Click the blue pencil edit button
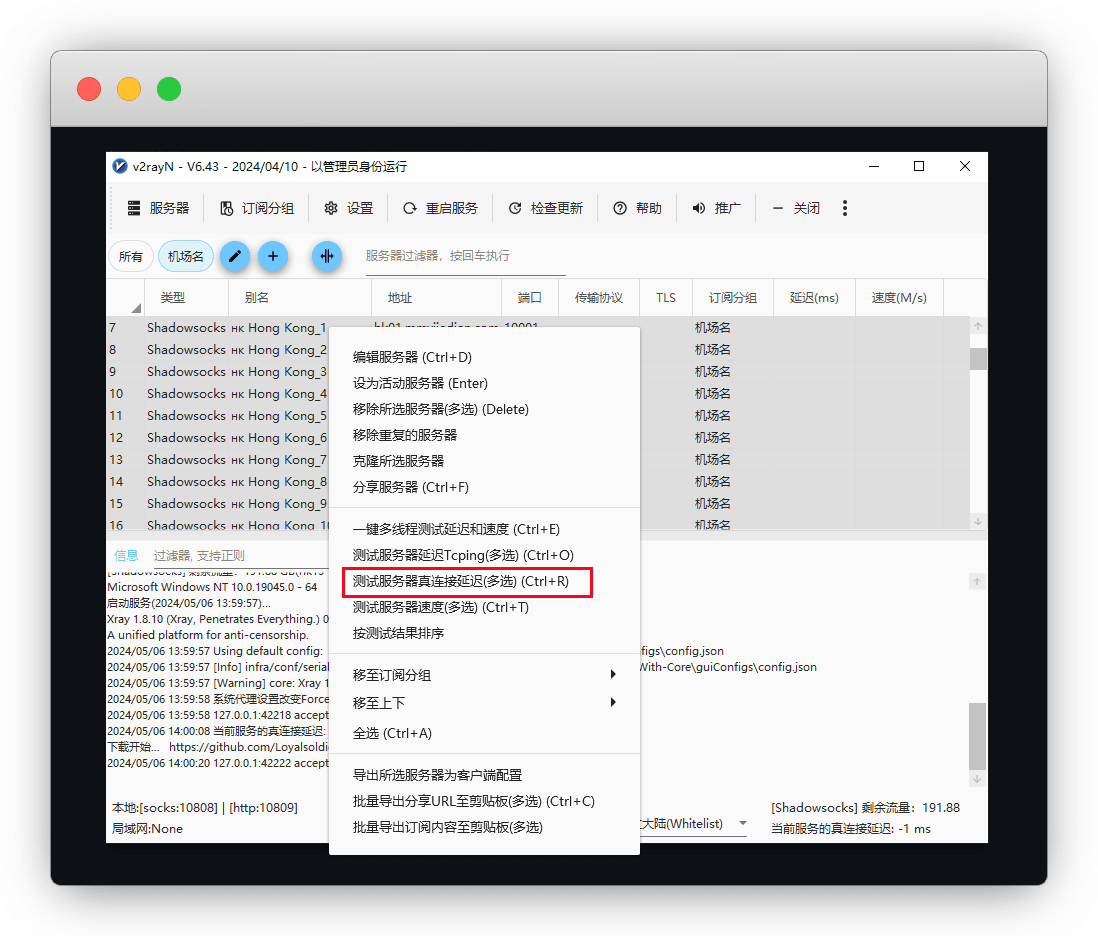Image resolution: width=1098 pixels, height=936 pixels. [x=235, y=256]
